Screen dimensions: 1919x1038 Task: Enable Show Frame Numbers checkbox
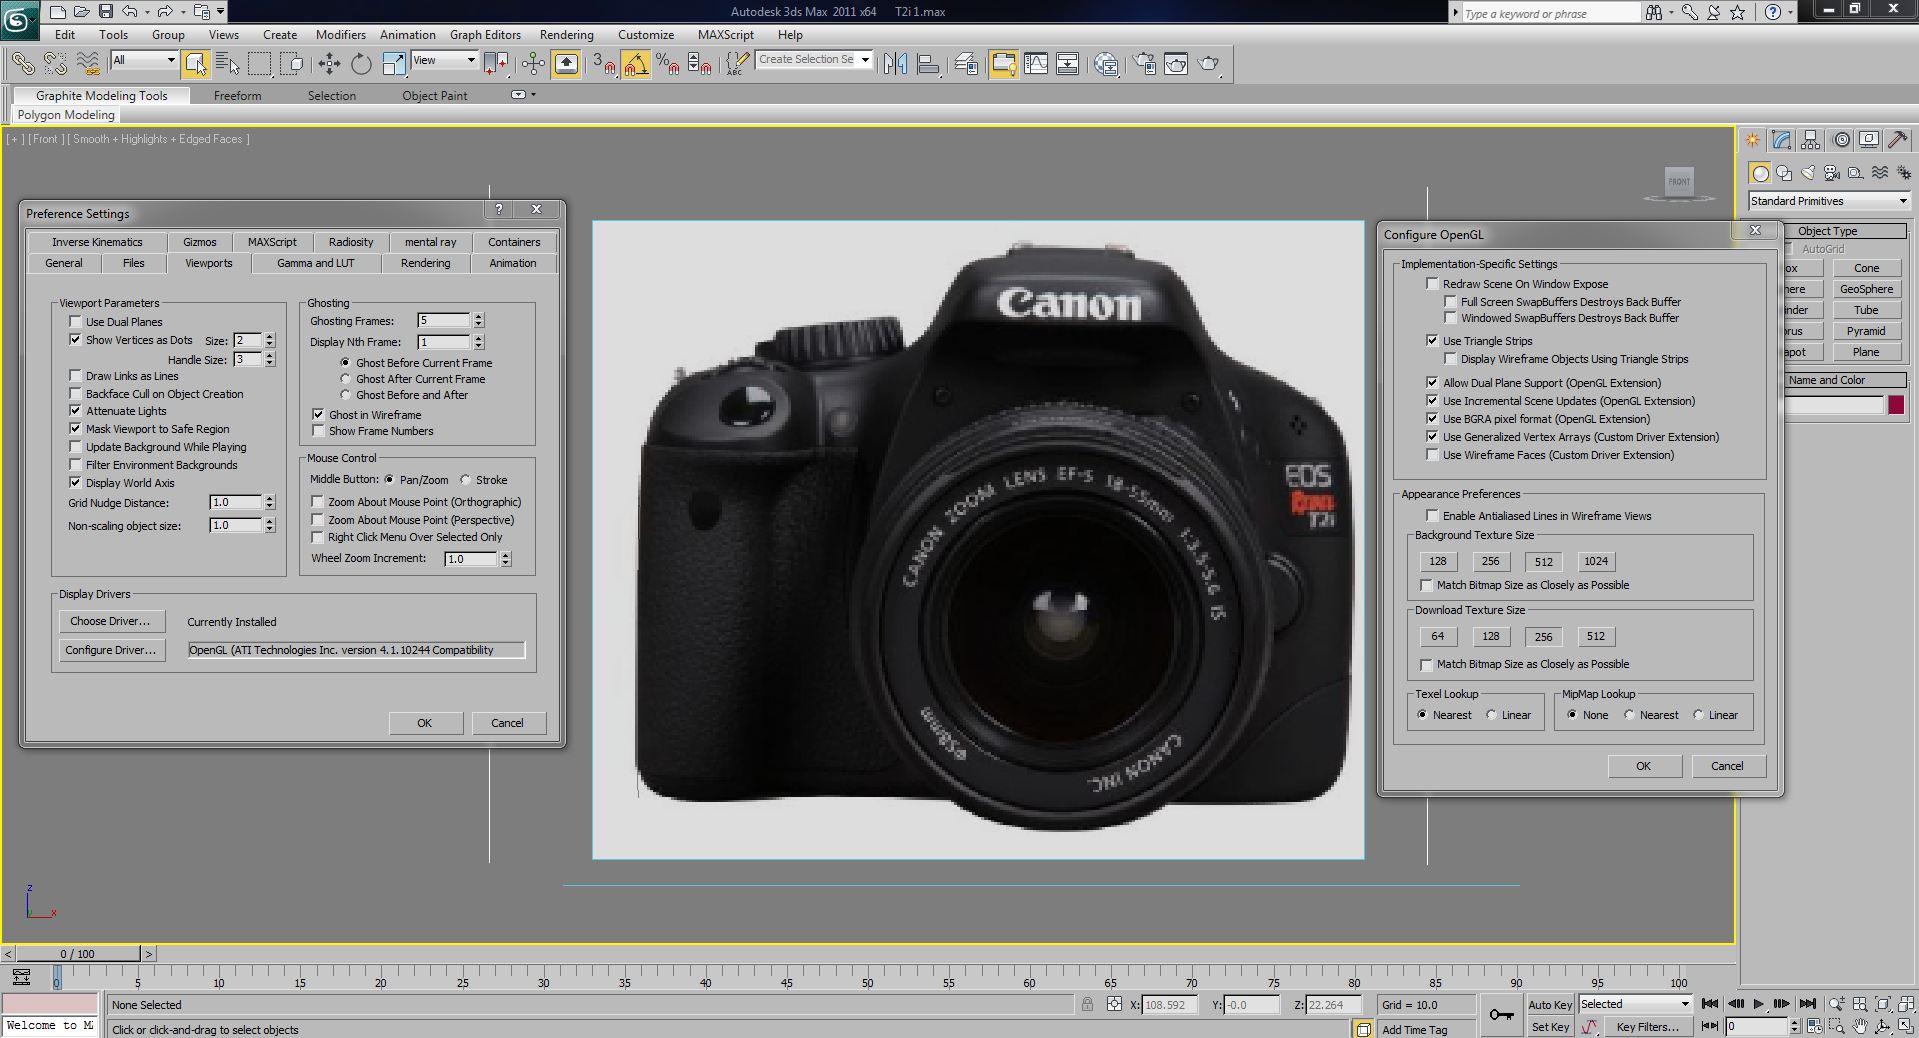tap(318, 431)
